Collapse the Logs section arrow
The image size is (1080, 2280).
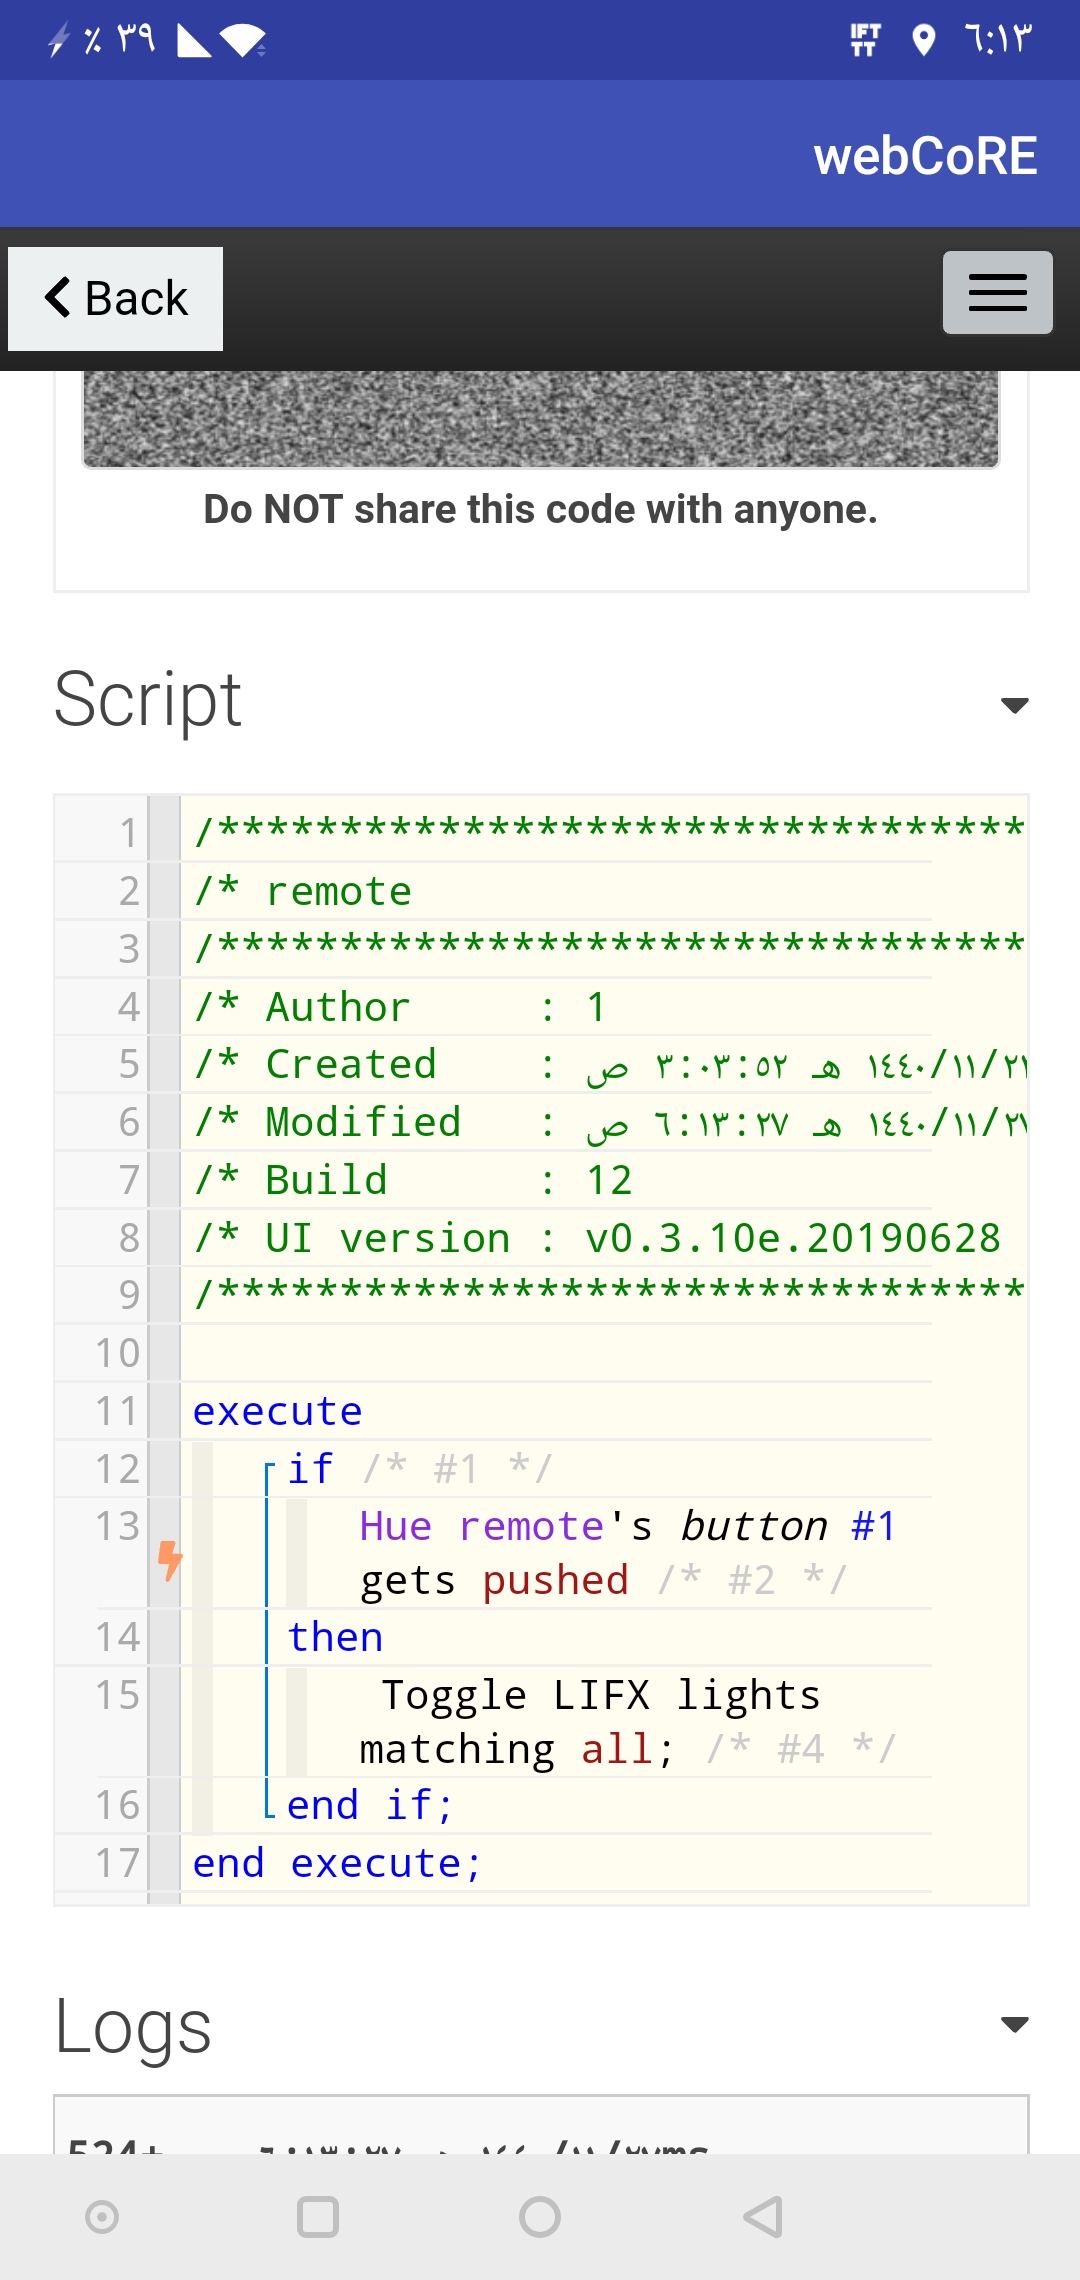(1014, 2024)
